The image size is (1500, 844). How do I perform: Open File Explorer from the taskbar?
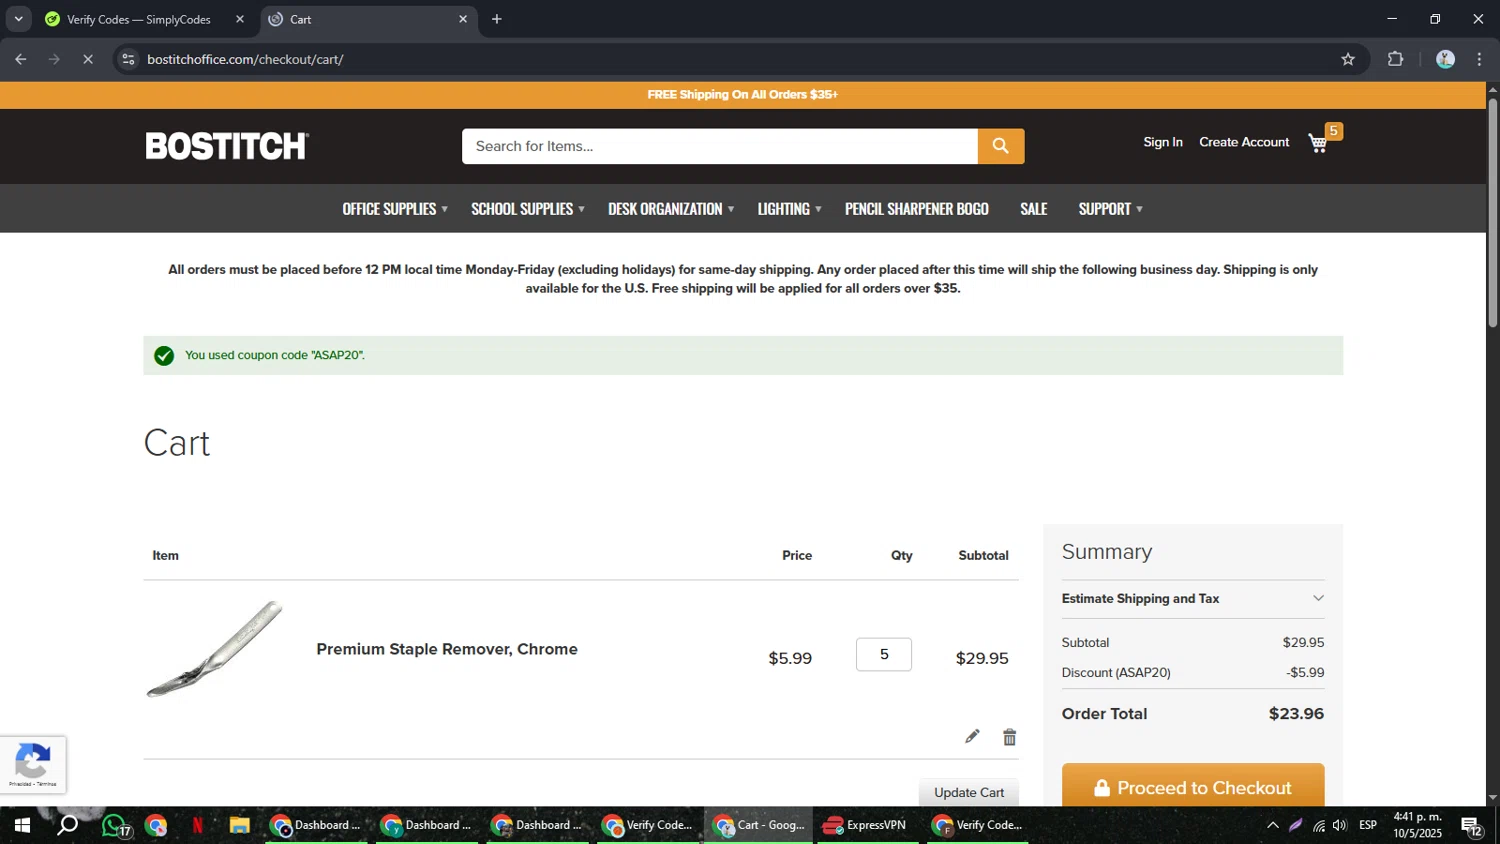[239, 826]
